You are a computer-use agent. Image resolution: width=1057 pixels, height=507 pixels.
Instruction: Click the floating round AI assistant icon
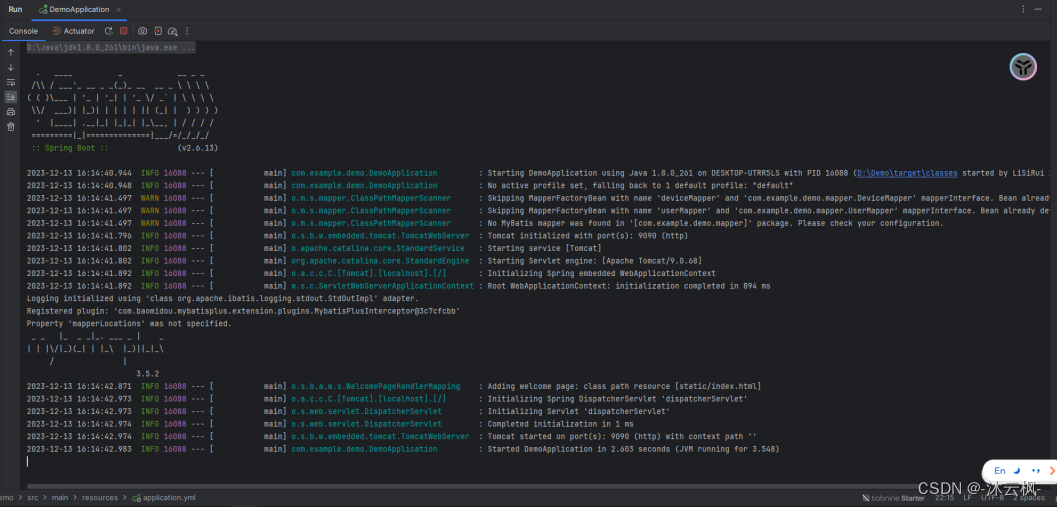click(x=1023, y=67)
